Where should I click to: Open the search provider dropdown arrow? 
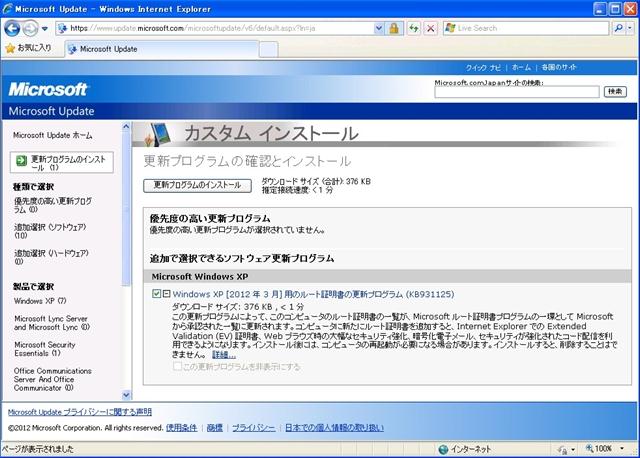(x=630, y=28)
